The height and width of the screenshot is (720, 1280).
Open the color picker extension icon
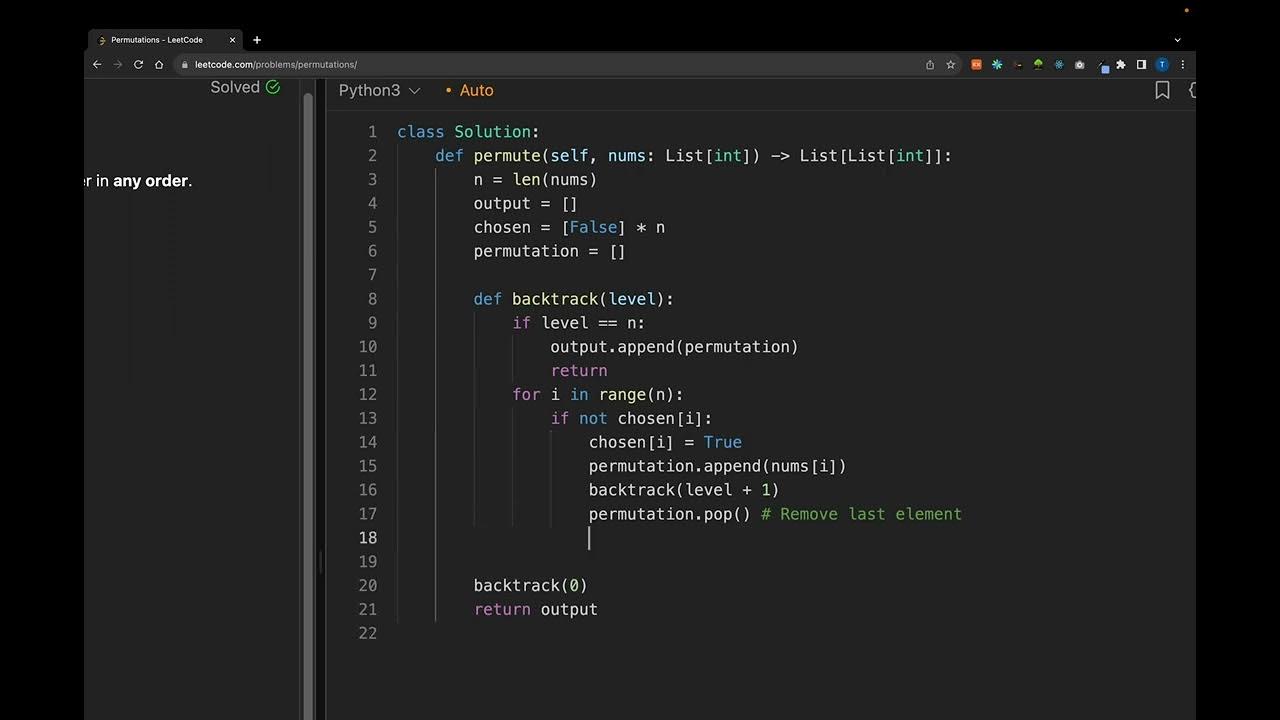1103,66
